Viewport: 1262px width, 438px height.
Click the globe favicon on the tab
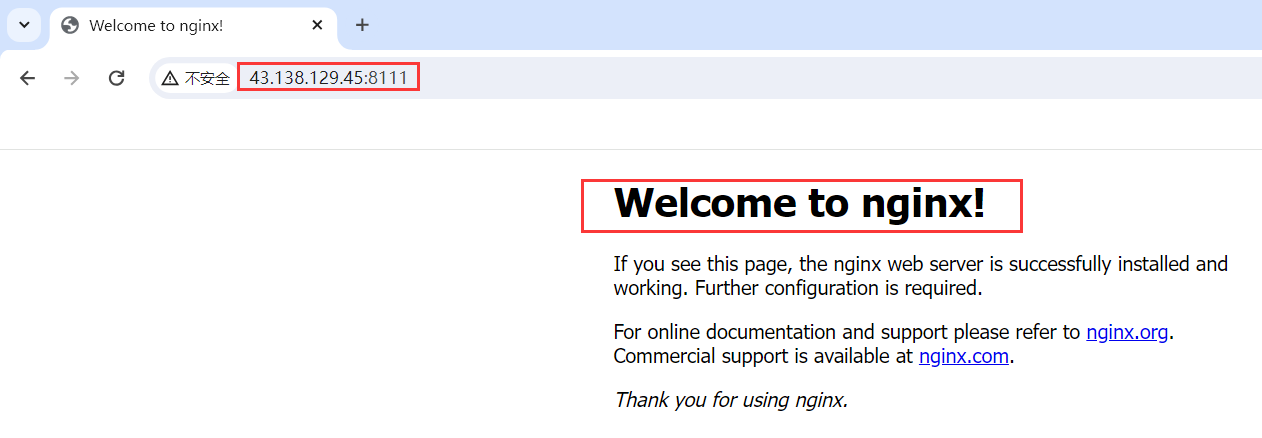(x=70, y=25)
